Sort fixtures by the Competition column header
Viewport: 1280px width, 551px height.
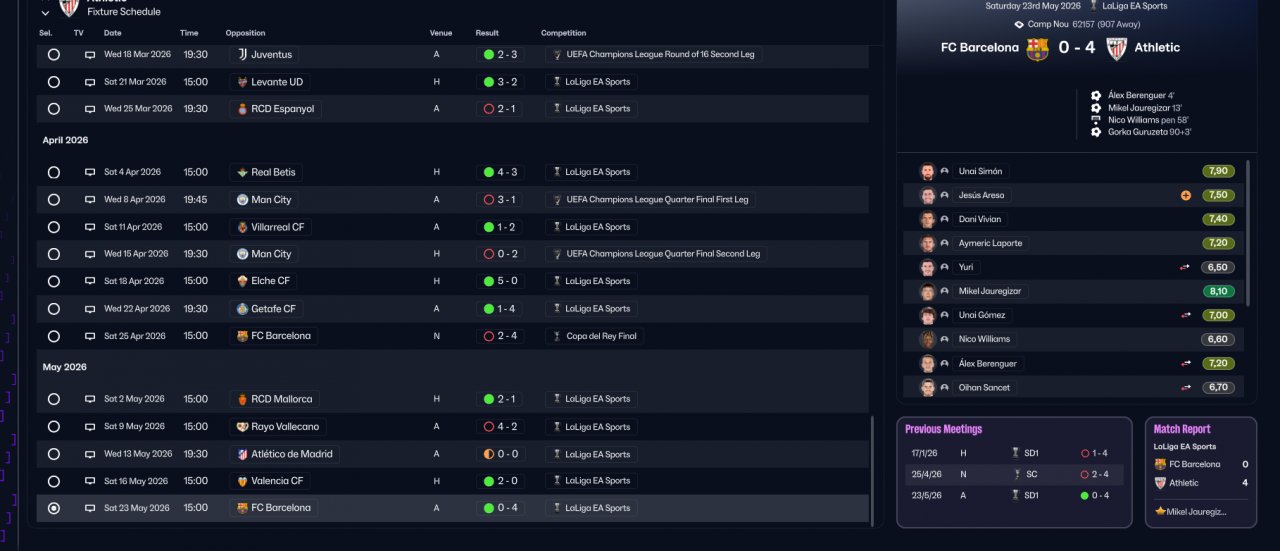(563, 33)
